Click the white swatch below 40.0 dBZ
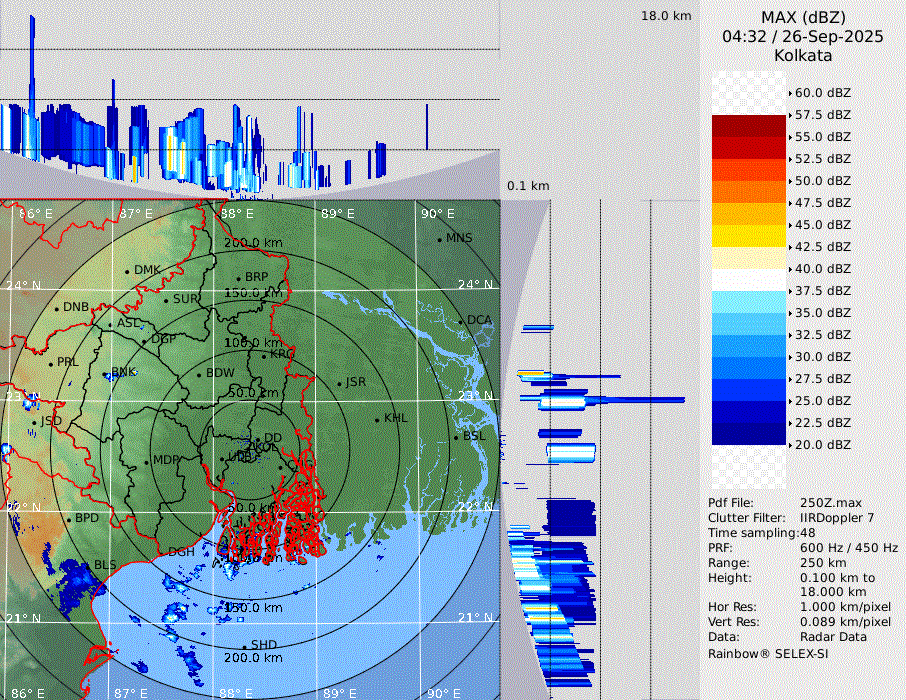Image resolution: width=906 pixels, height=700 pixels. coord(749,280)
